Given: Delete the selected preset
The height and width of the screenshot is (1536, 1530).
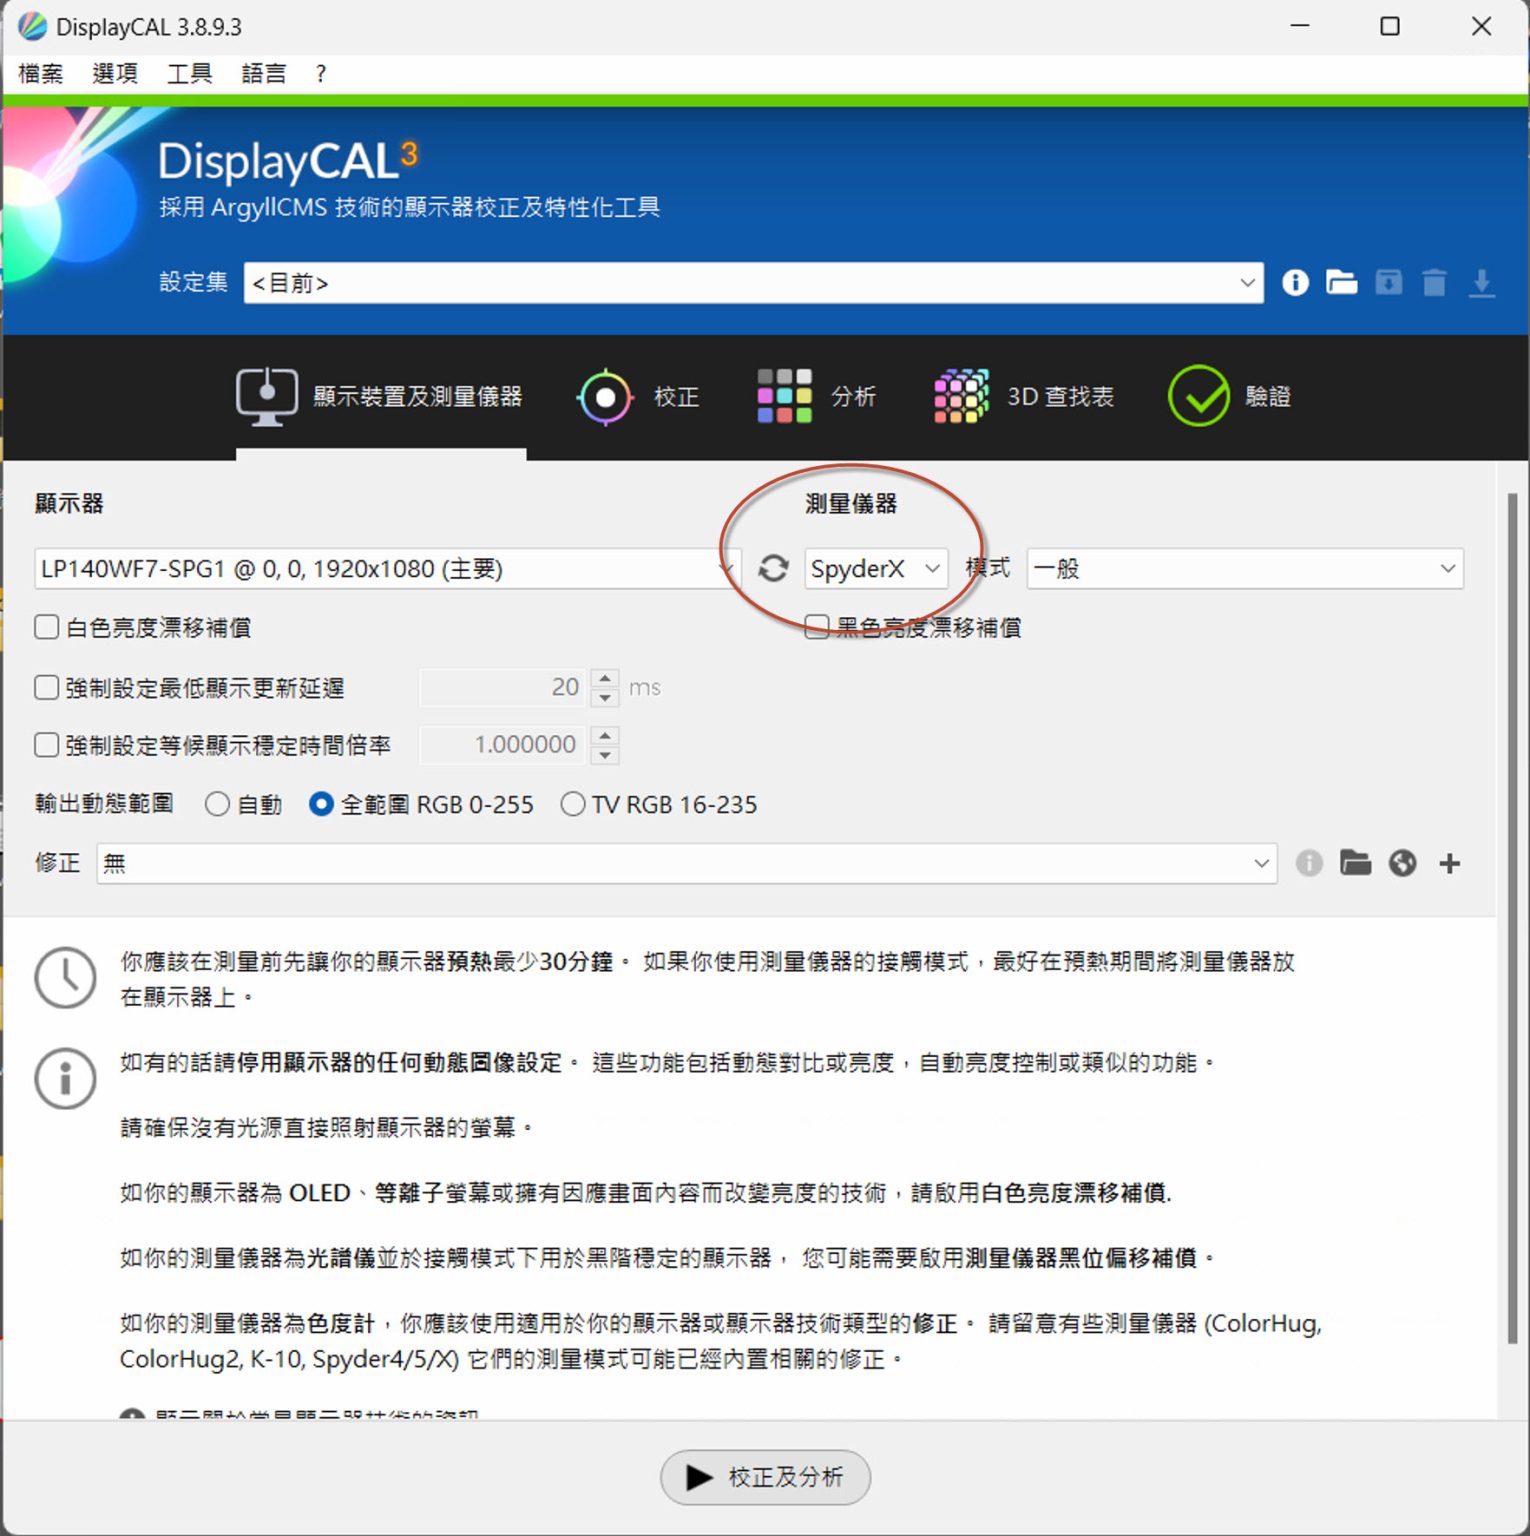Looking at the screenshot, I should (1434, 283).
